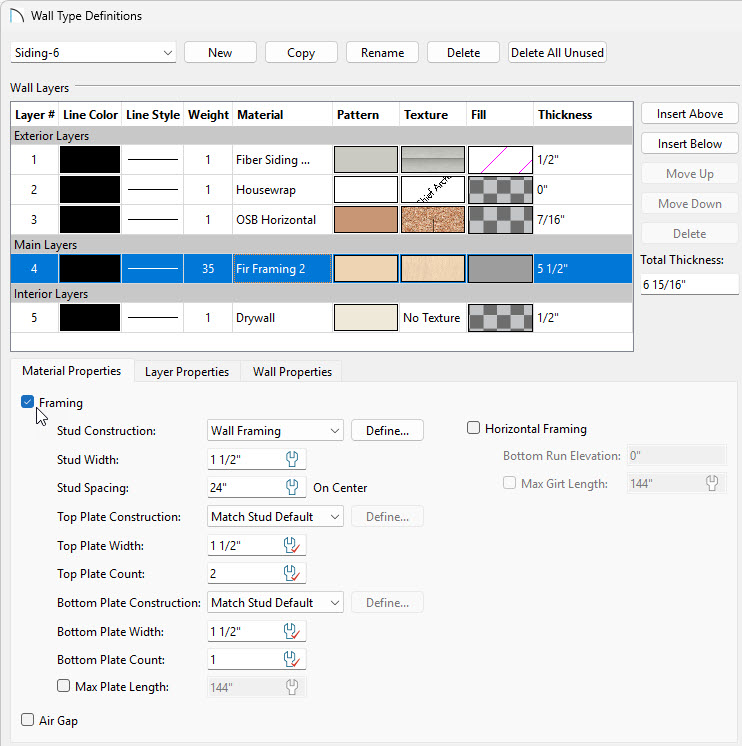The height and width of the screenshot is (746, 742).
Task: Click the Copy button
Action: point(301,52)
